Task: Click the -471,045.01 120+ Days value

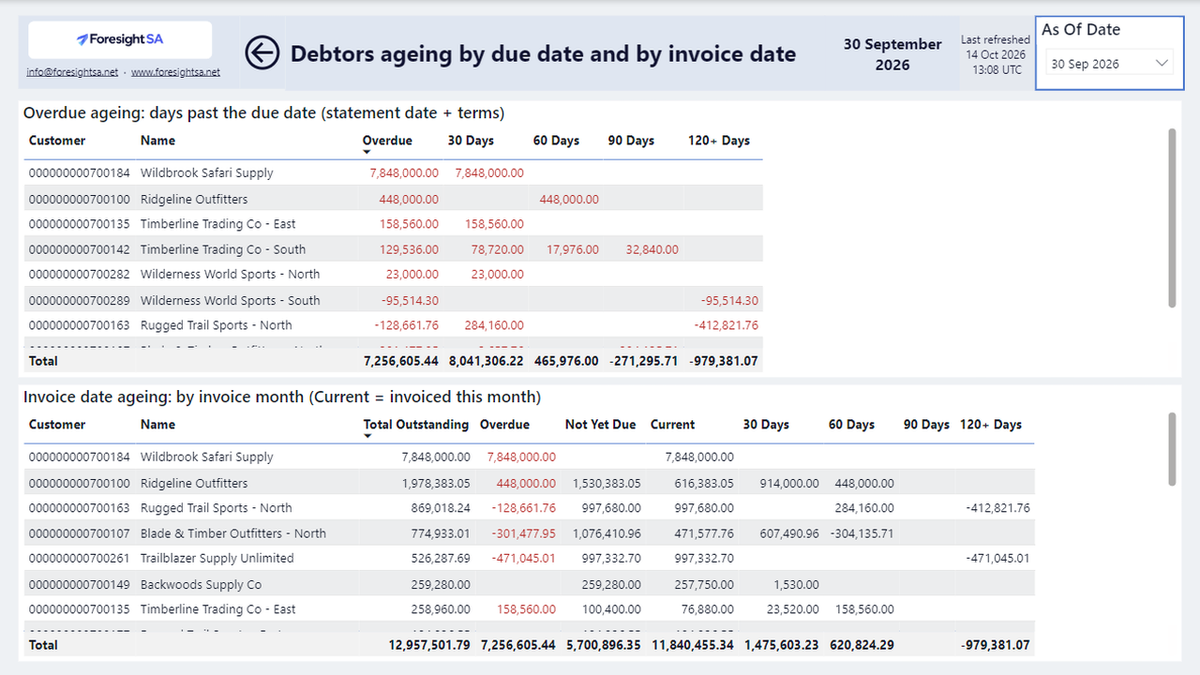Action: pos(997,558)
